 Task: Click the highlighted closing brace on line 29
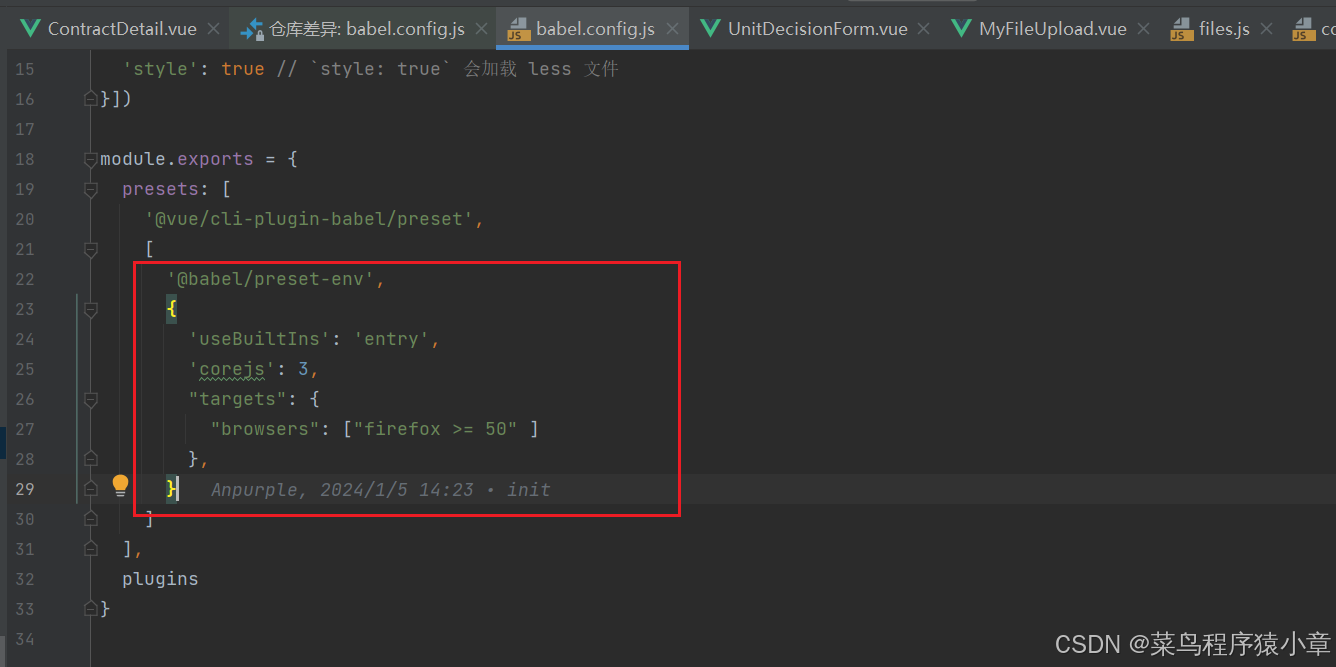point(172,489)
